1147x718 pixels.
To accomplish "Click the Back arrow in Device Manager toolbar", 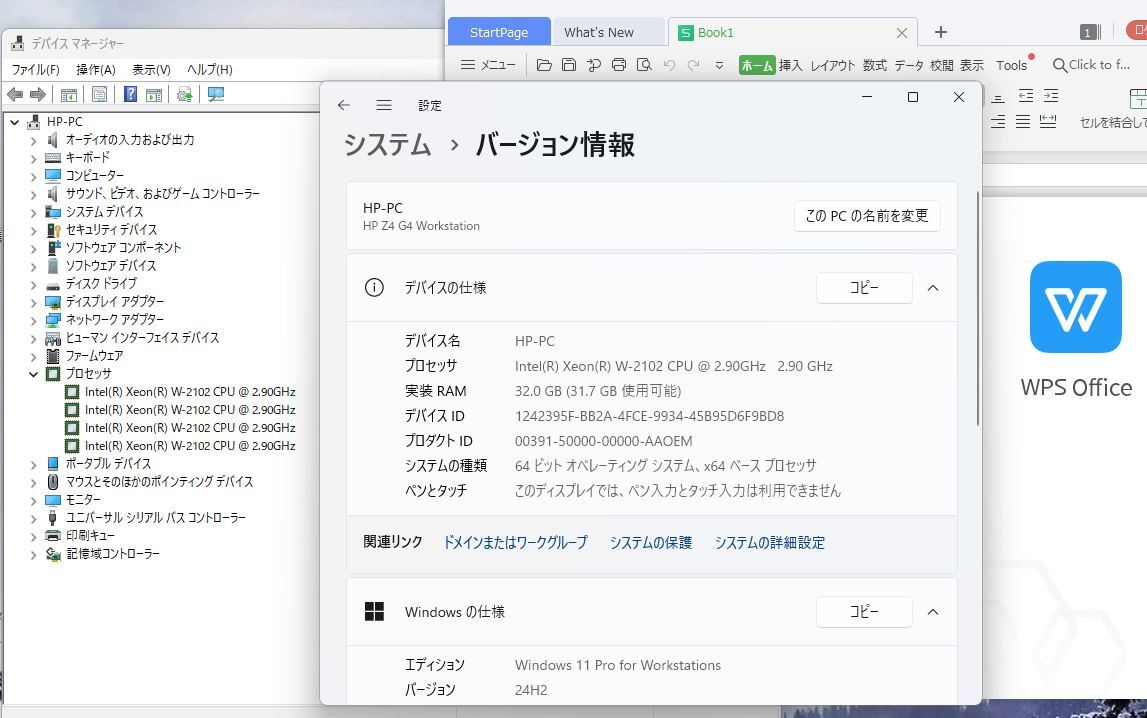I will [x=15, y=94].
